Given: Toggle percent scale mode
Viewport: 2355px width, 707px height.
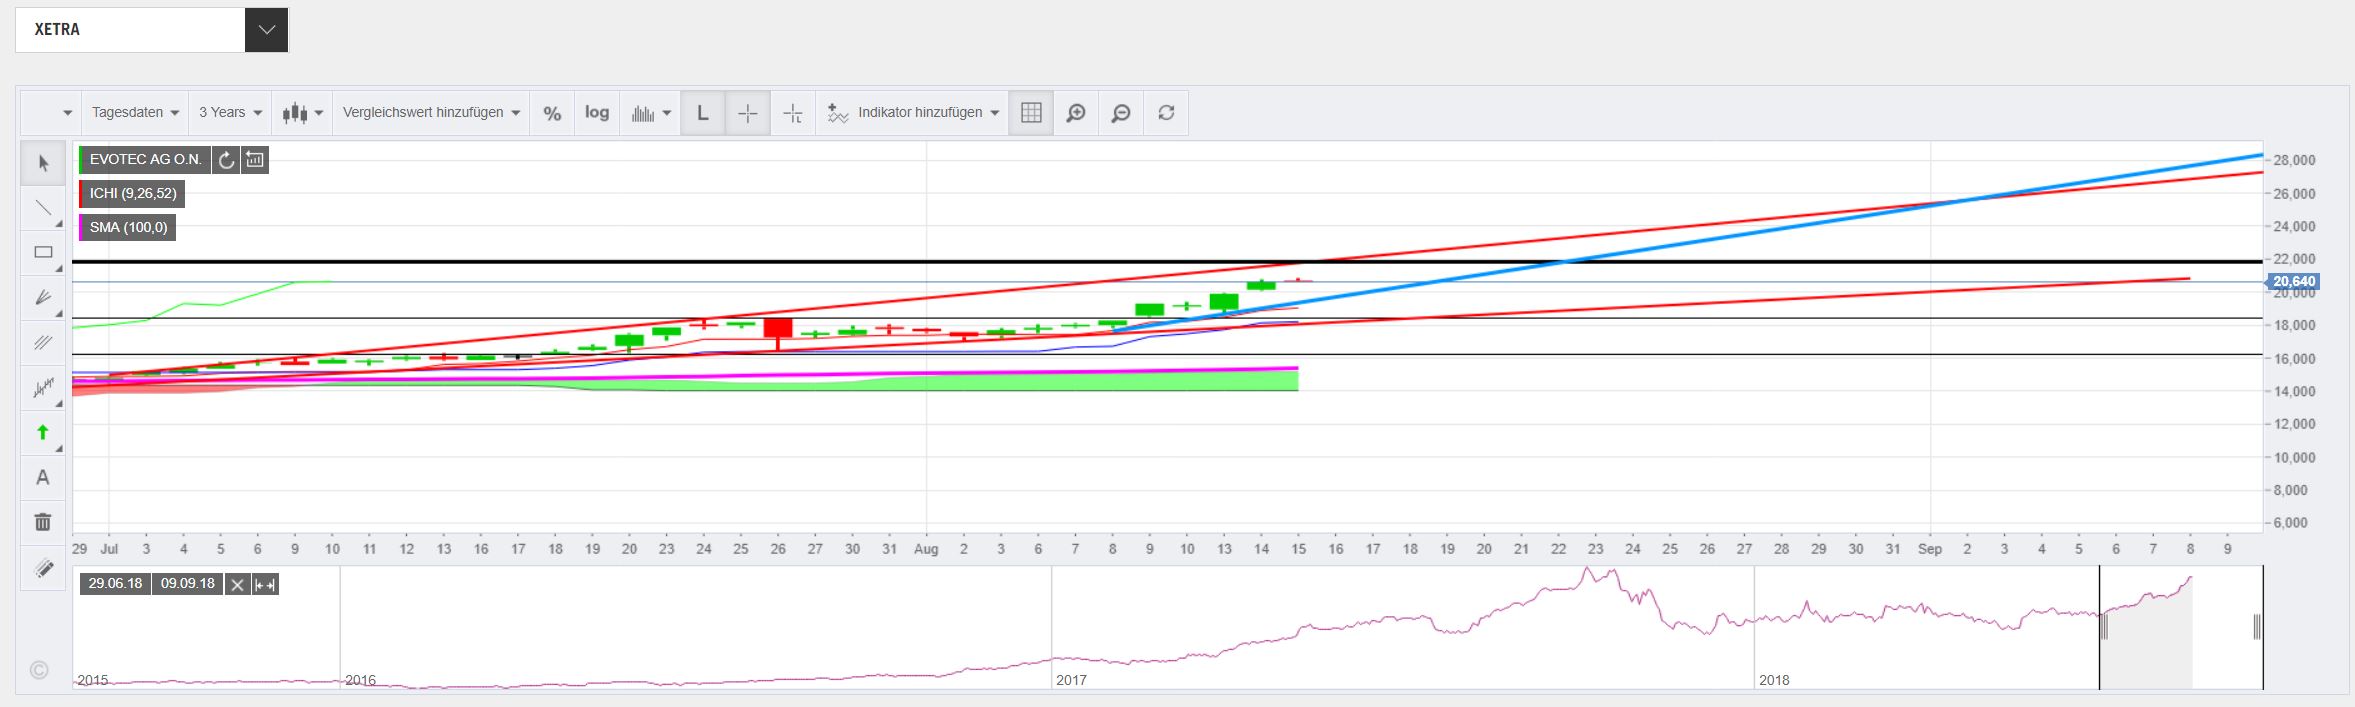Looking at the screenshot, I should 552,113.
